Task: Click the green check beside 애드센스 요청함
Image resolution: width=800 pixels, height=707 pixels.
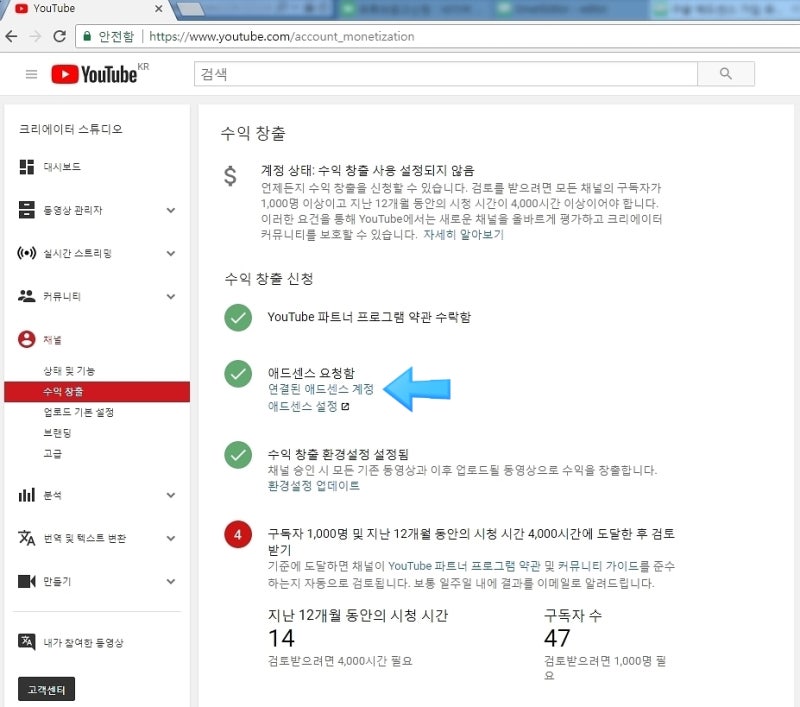Action: [238, 373]
